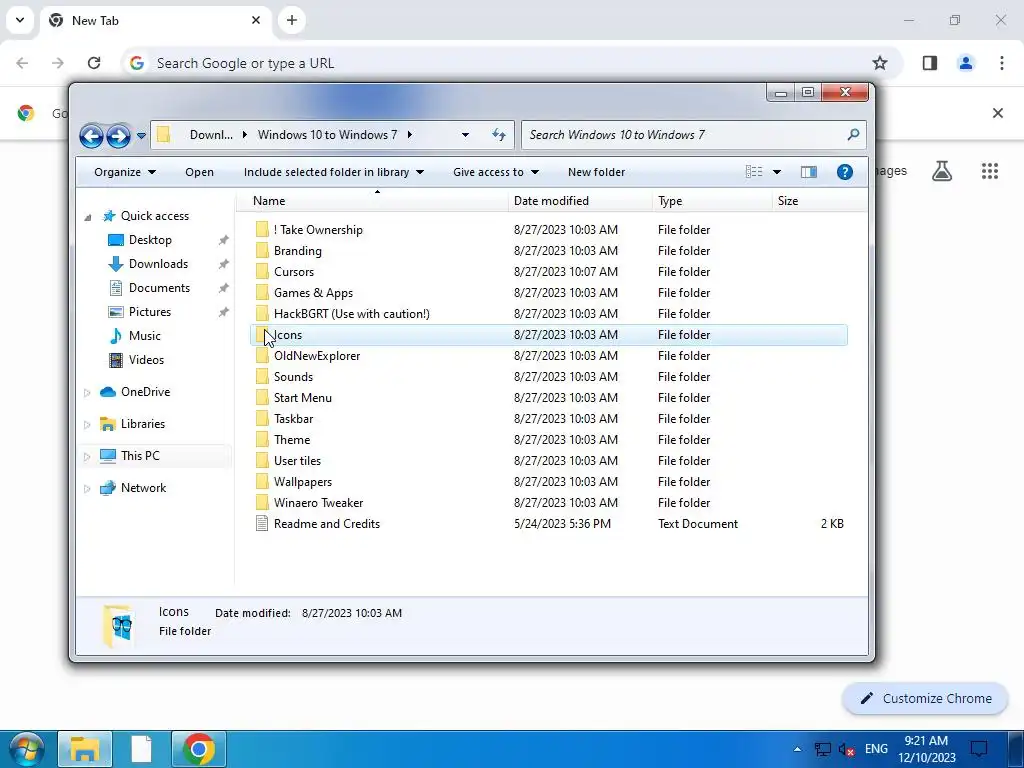Open the Organize menu

(125, 172)
